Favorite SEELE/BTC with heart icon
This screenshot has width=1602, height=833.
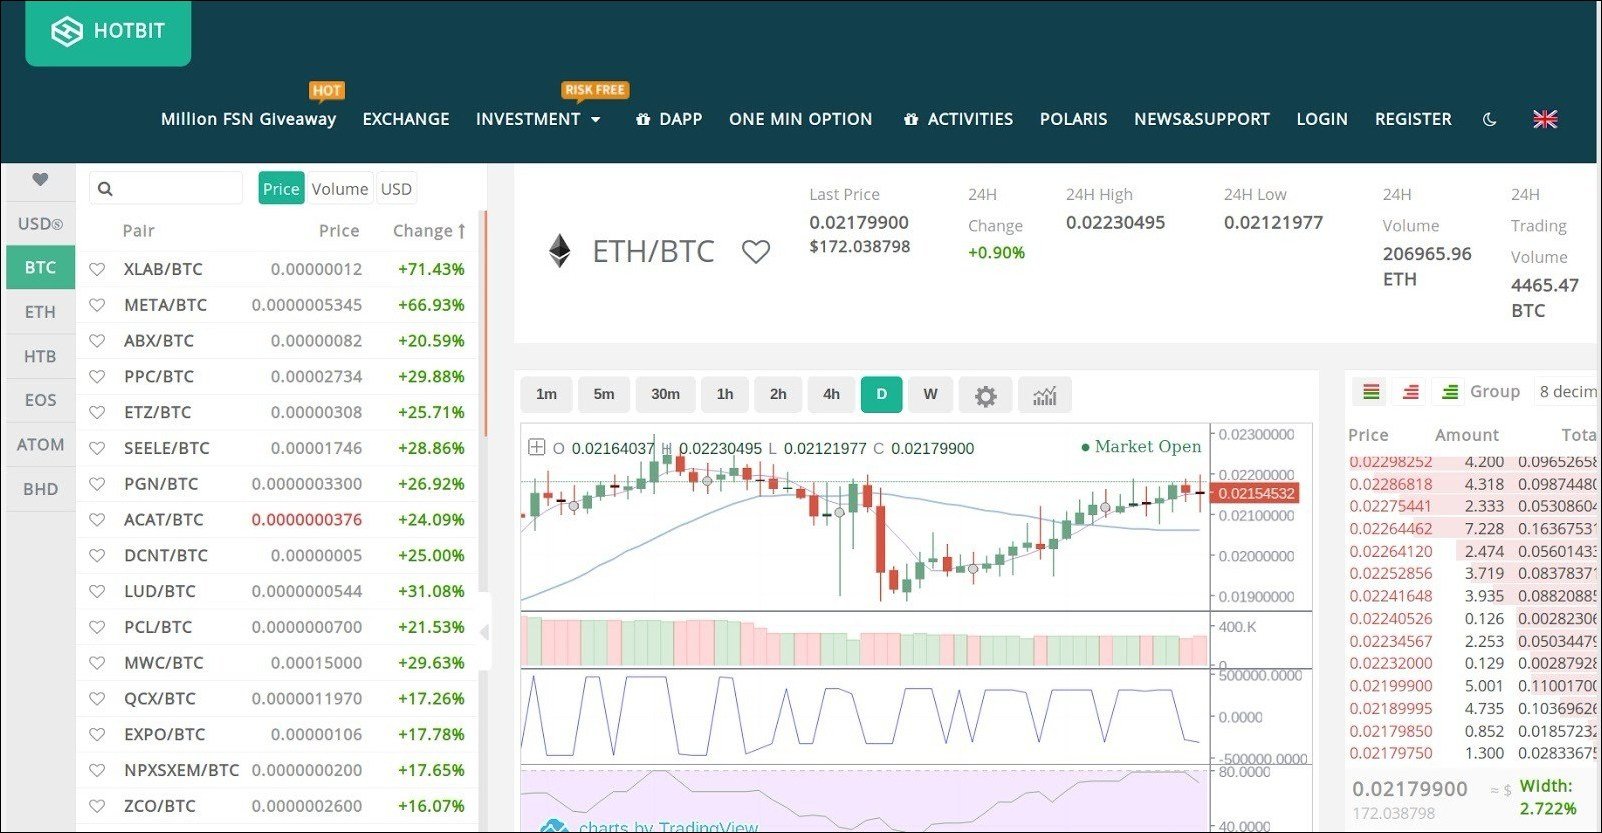[97, 448]
